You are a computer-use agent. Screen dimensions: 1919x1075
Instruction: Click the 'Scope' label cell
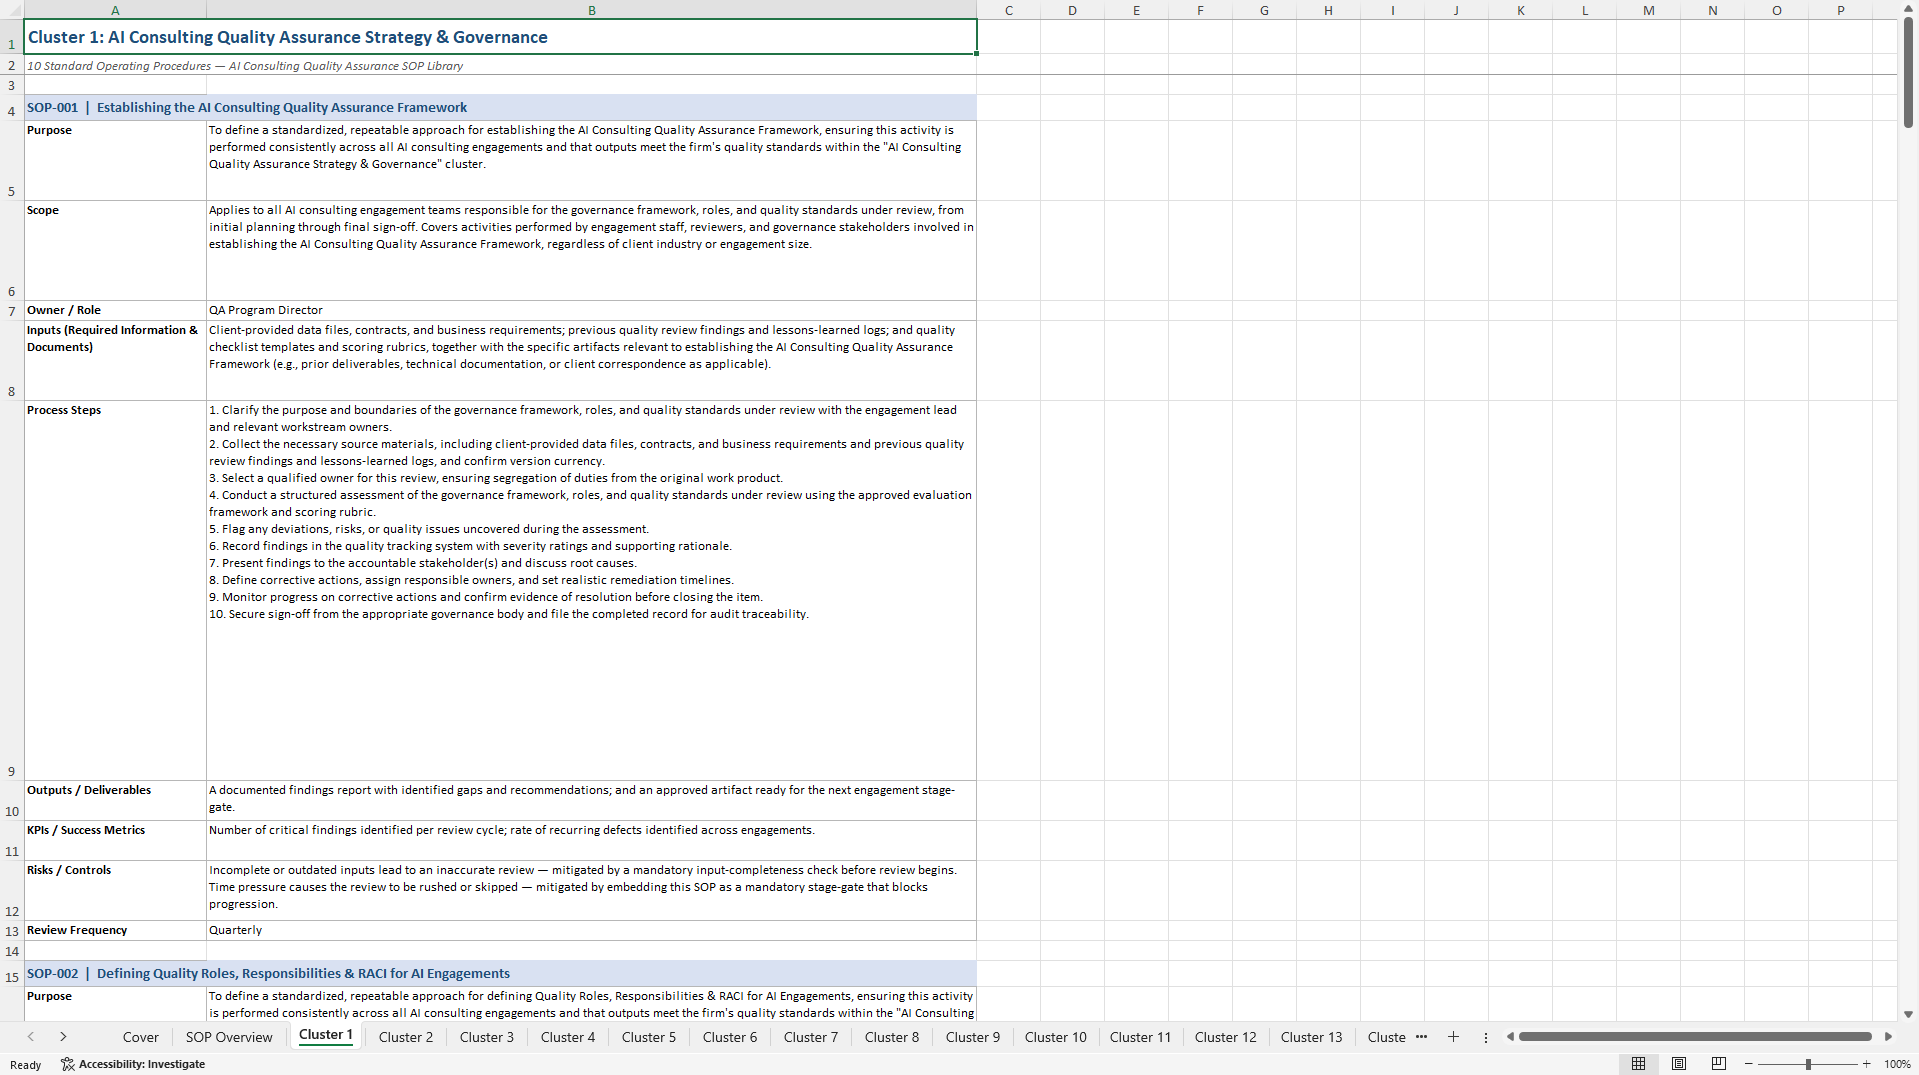click(115, 250)
